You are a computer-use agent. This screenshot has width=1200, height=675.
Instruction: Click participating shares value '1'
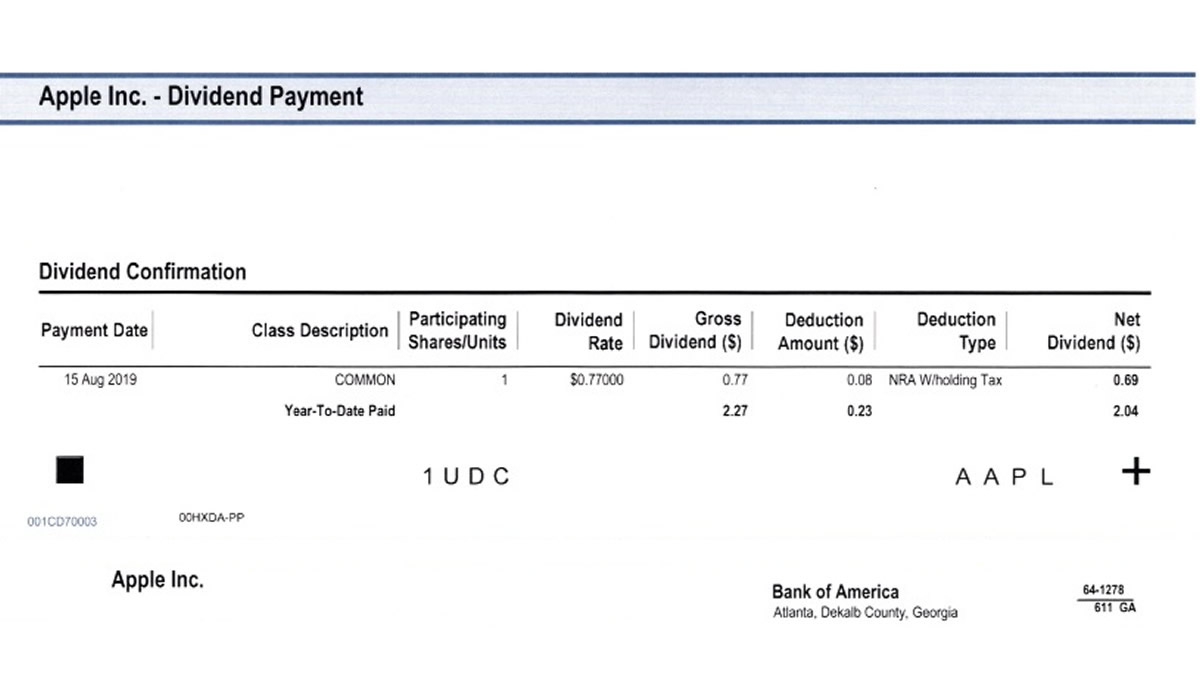pos(505,380)
